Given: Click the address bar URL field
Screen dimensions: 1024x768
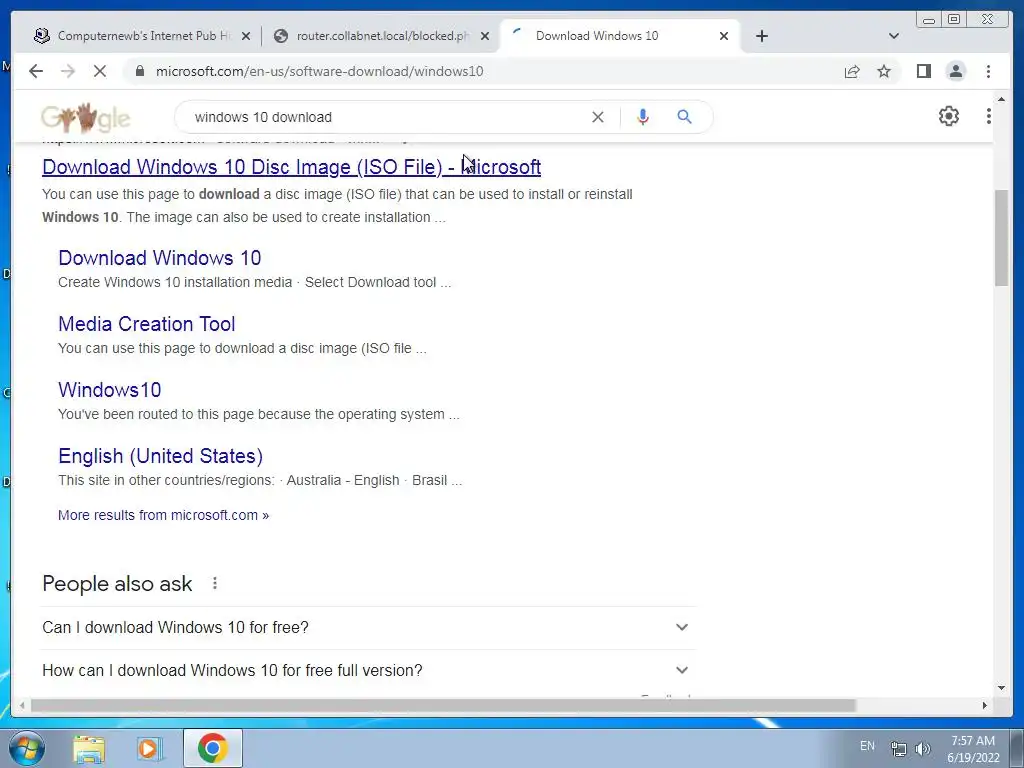Looking at the screenshot, I should 483,71.
